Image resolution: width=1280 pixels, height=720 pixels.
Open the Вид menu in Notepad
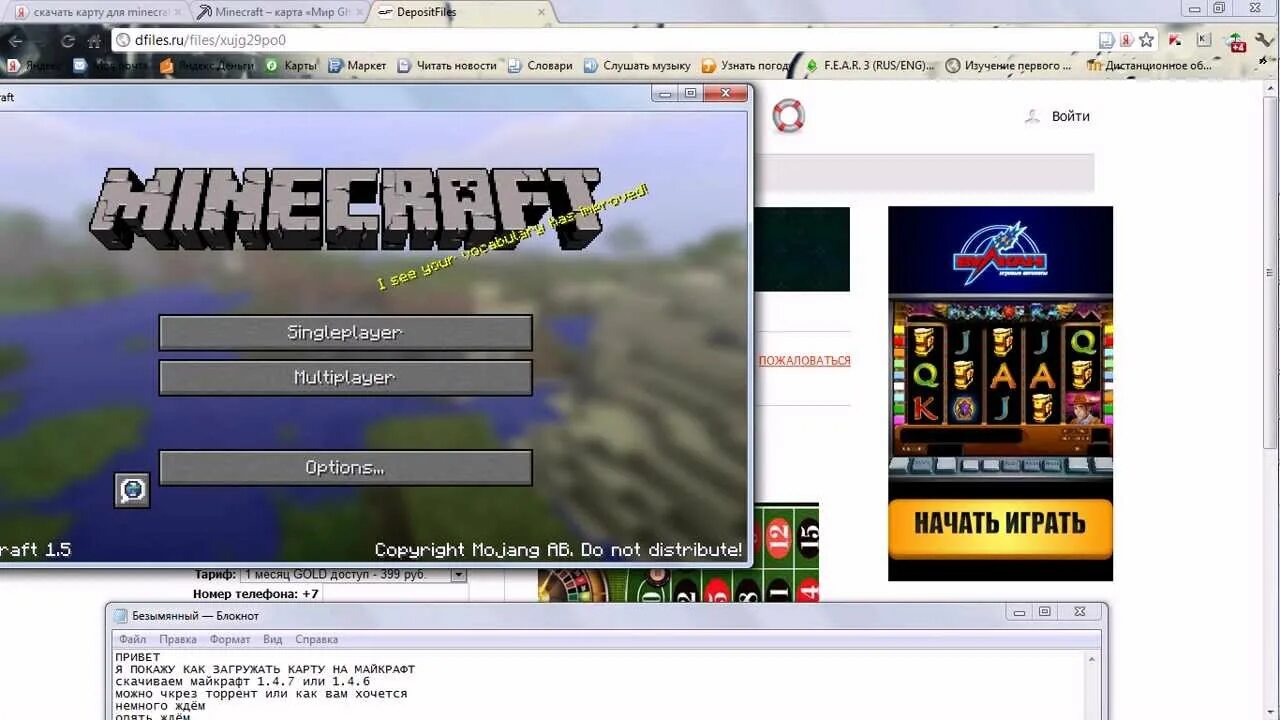pyautogui.click(x=273, y=639)
